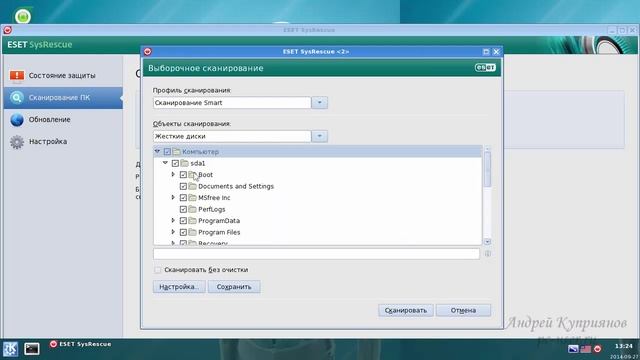Click ESET SysRescue taskbar entry
This screenshot has height=360, width=640.
(80, 344)
